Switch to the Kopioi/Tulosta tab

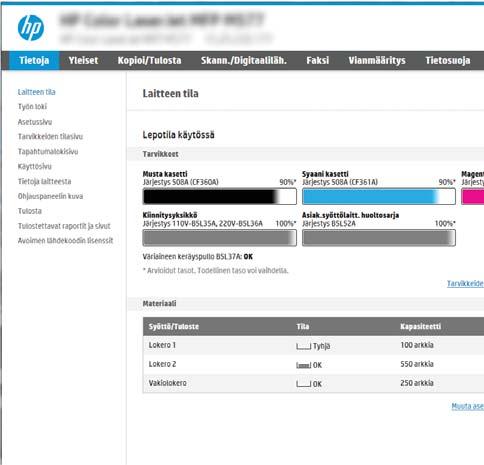[149, 60]
